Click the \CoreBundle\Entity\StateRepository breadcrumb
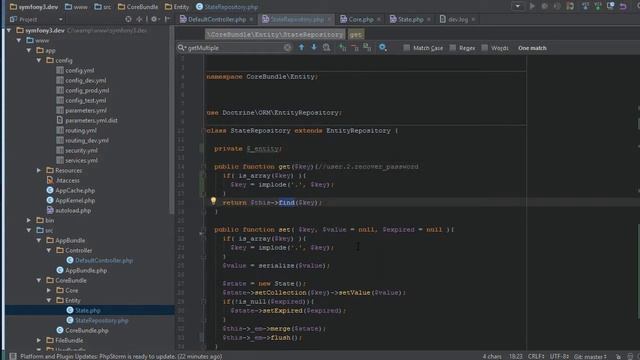The image size is (640, 360). click(x=275, y=35)
